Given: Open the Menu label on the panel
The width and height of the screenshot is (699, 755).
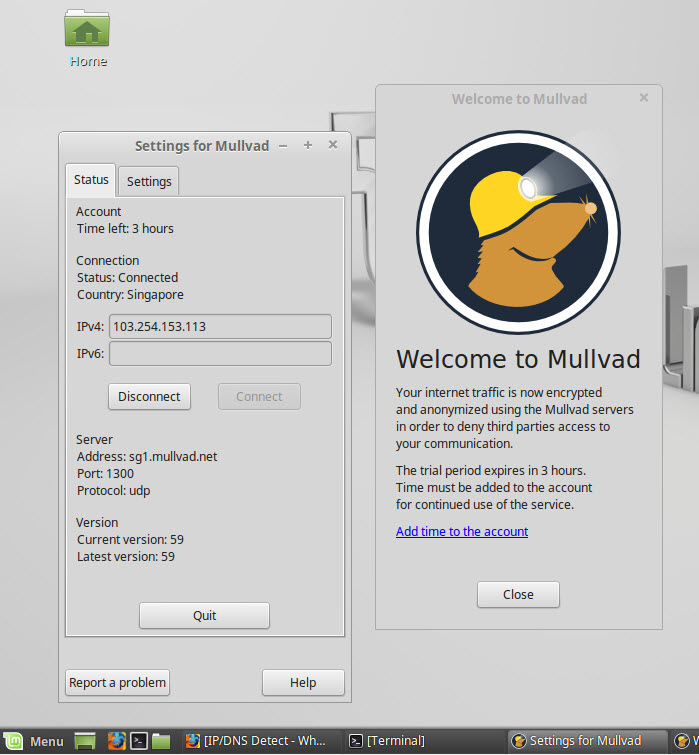Looking at the screenshot, I should click(x=47, y=741).
